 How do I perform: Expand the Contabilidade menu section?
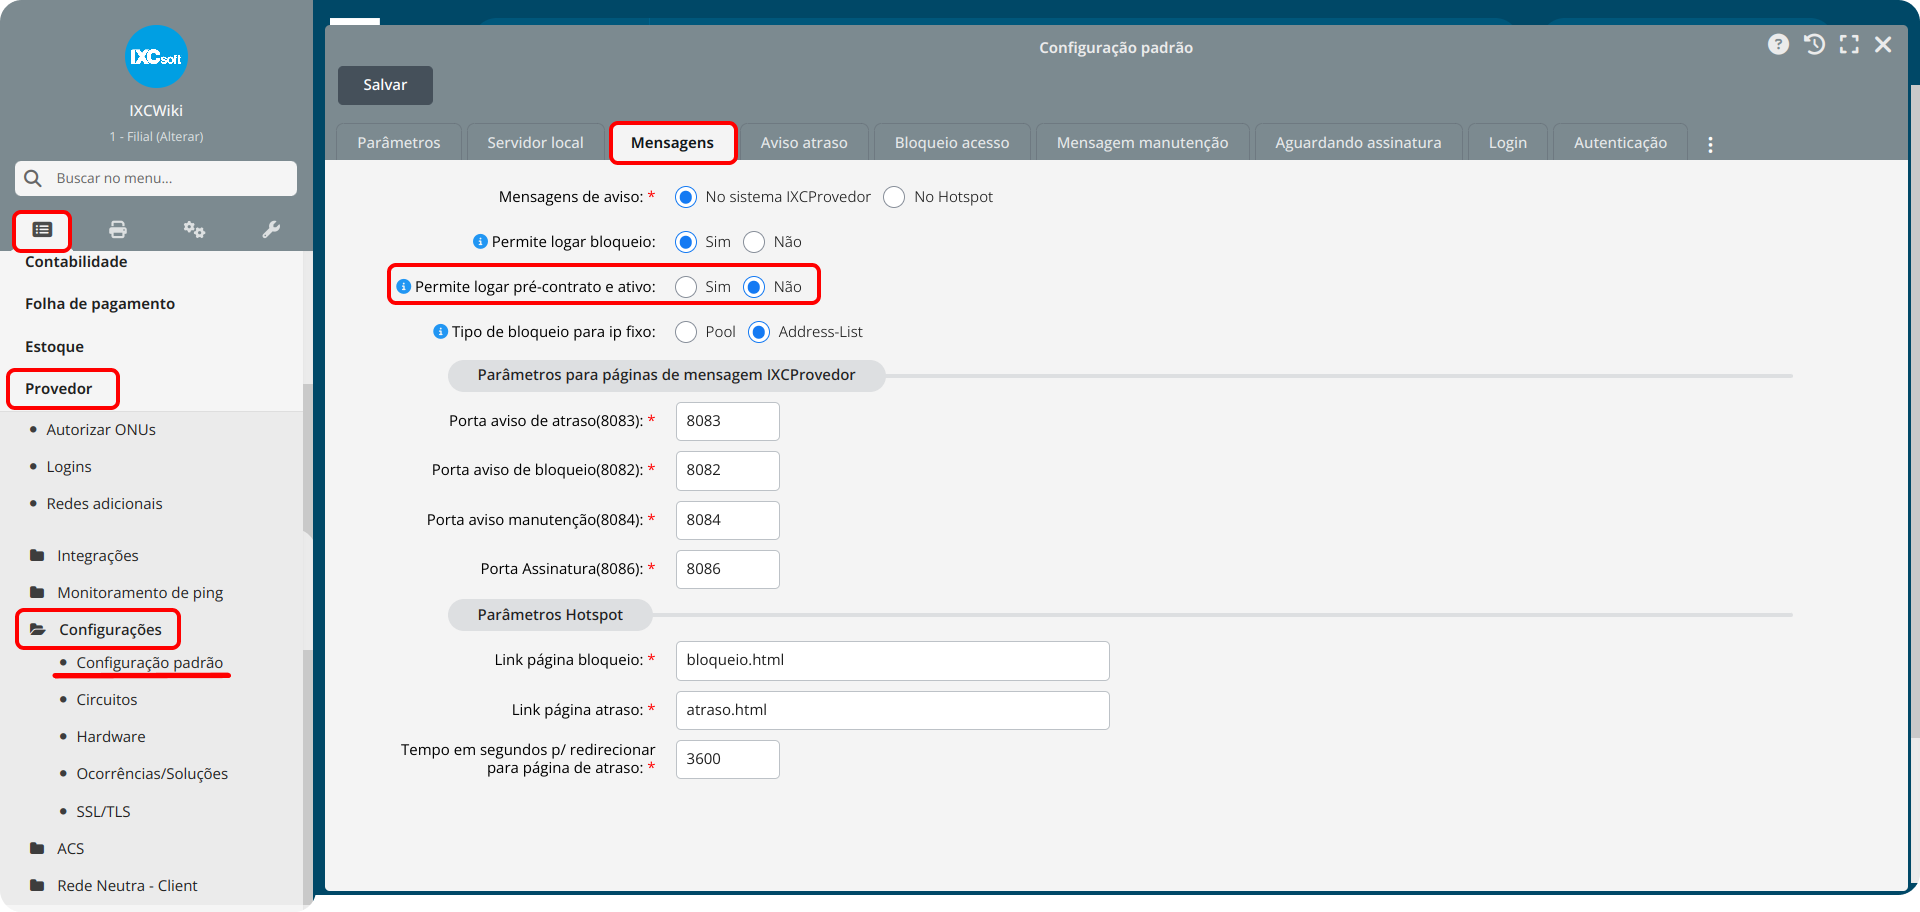[x=76, y=262]
